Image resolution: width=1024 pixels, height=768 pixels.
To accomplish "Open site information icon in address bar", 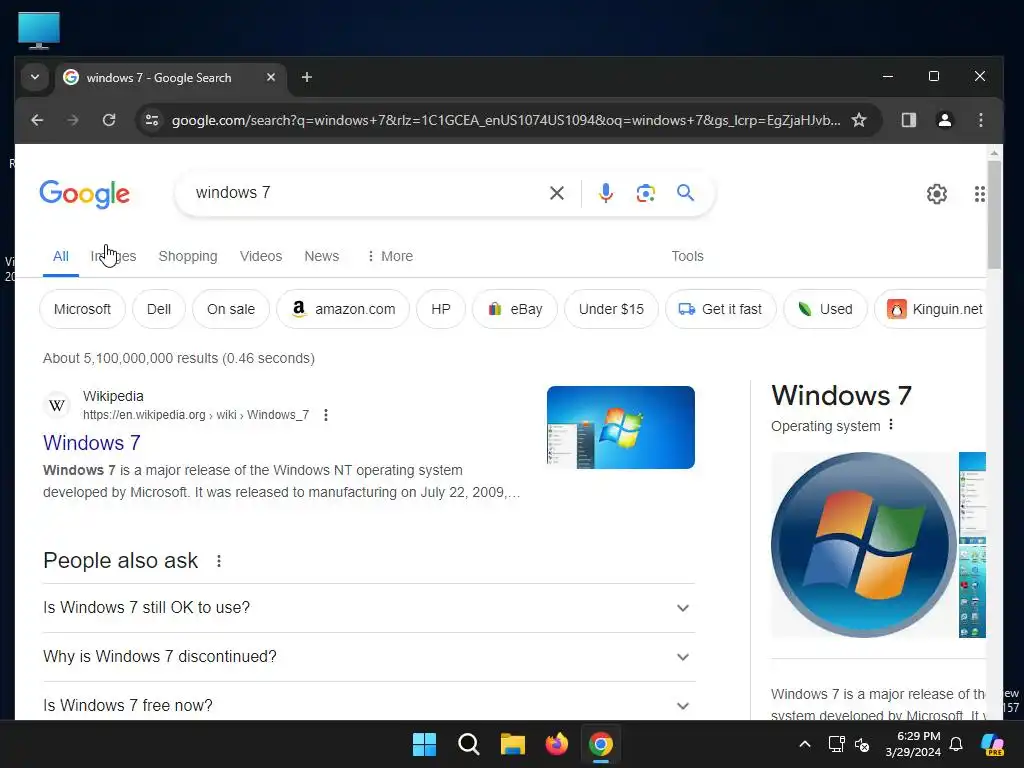I will (152, 120).
